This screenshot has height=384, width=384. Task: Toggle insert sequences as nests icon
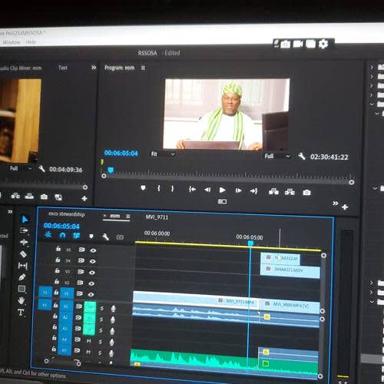point(48,235)
